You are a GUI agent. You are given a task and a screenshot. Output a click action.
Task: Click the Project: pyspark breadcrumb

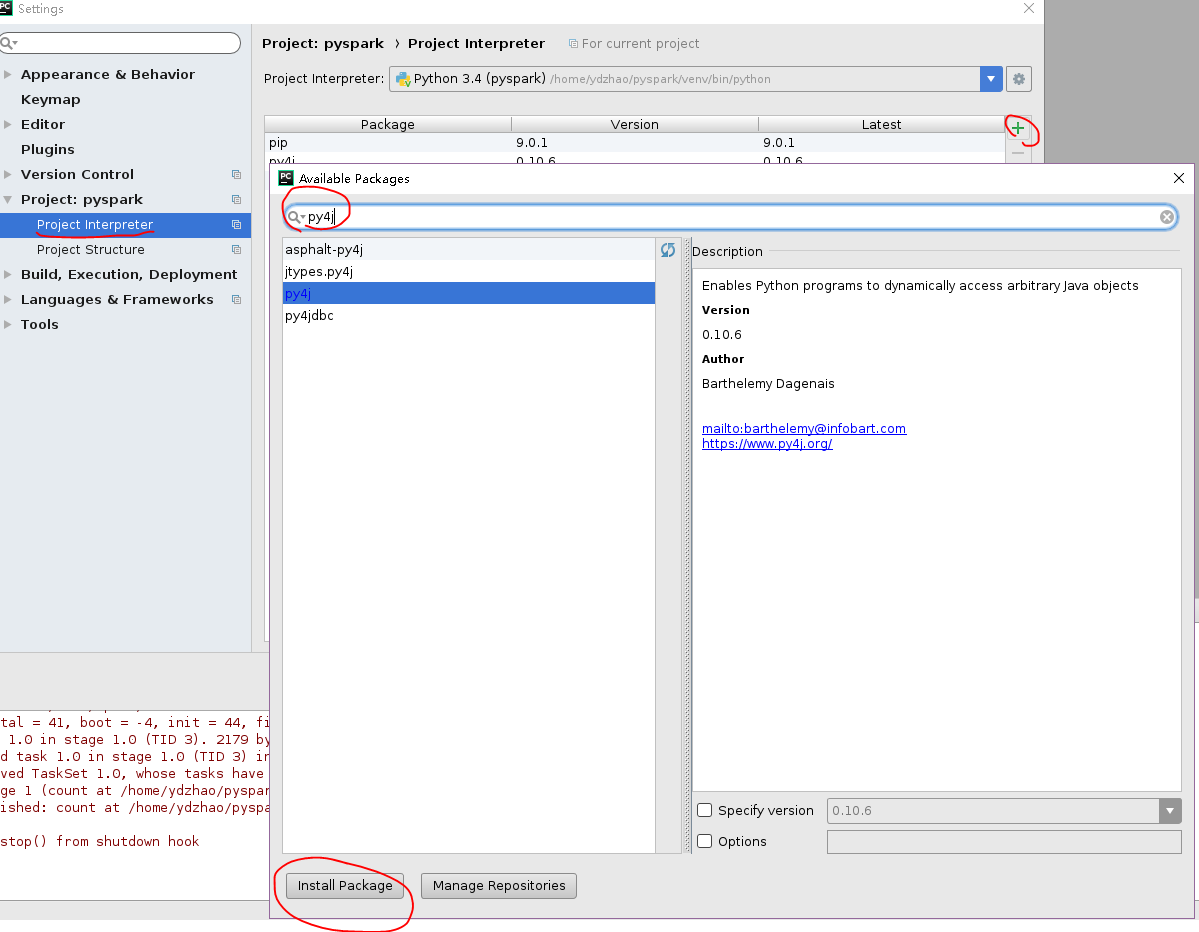tap(323, 44)
